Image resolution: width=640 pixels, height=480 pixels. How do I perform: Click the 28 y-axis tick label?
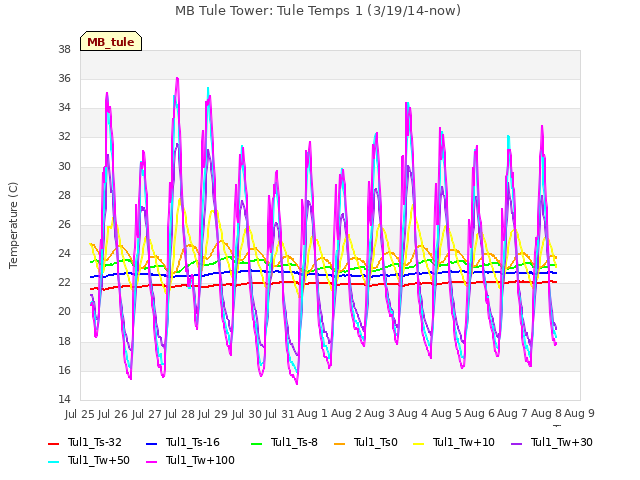click(64, 195)
